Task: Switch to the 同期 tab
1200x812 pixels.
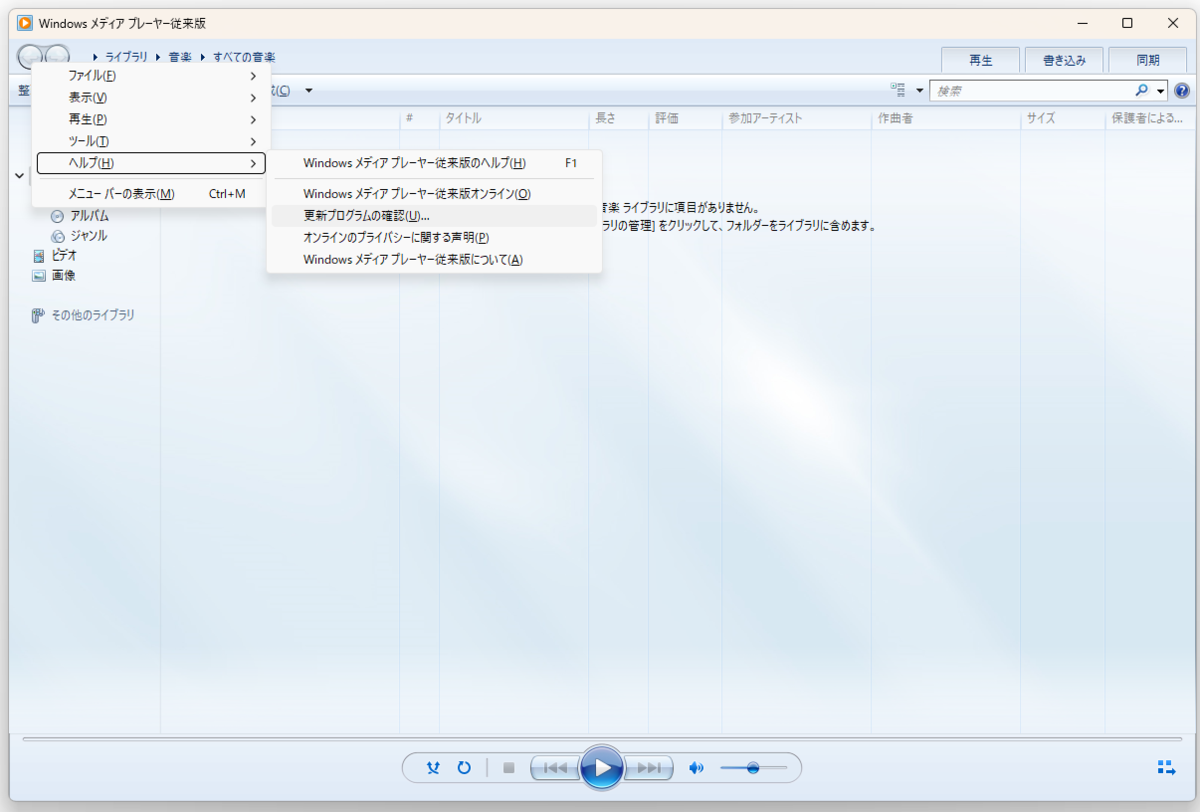Action: (1148, 60)
